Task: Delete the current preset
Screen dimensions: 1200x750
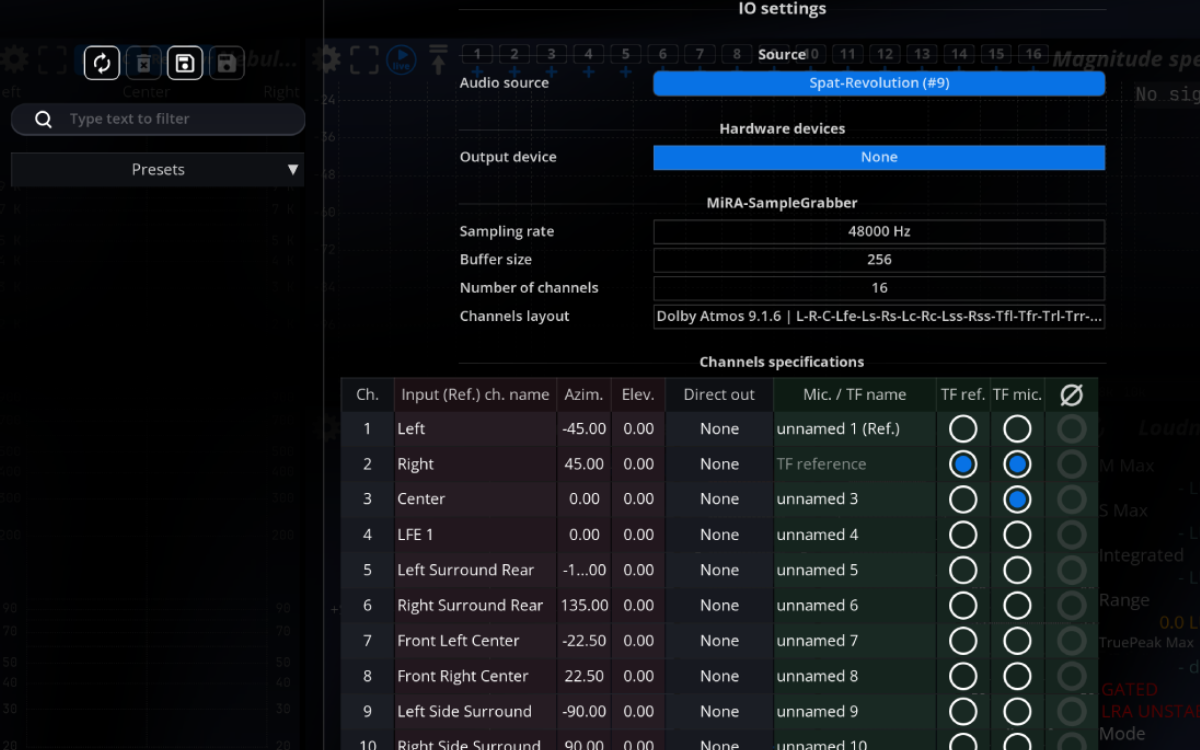Action: tap(143, 62)
